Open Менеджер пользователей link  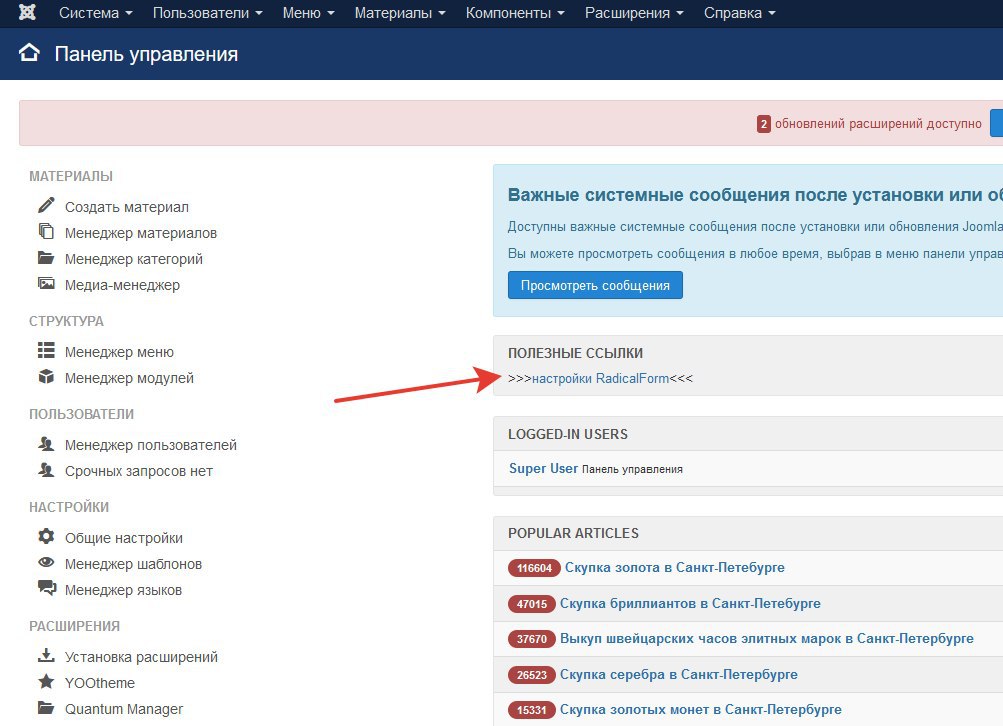tap(151, 445)
